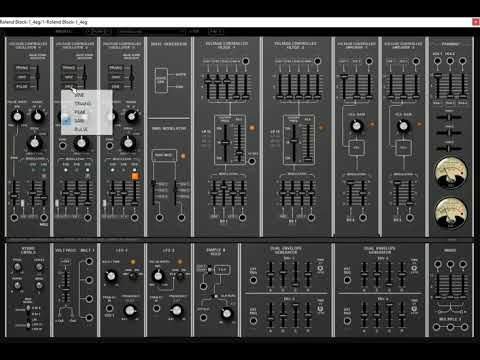Toggle the LFO 2 yellow LED

(180, 262)
